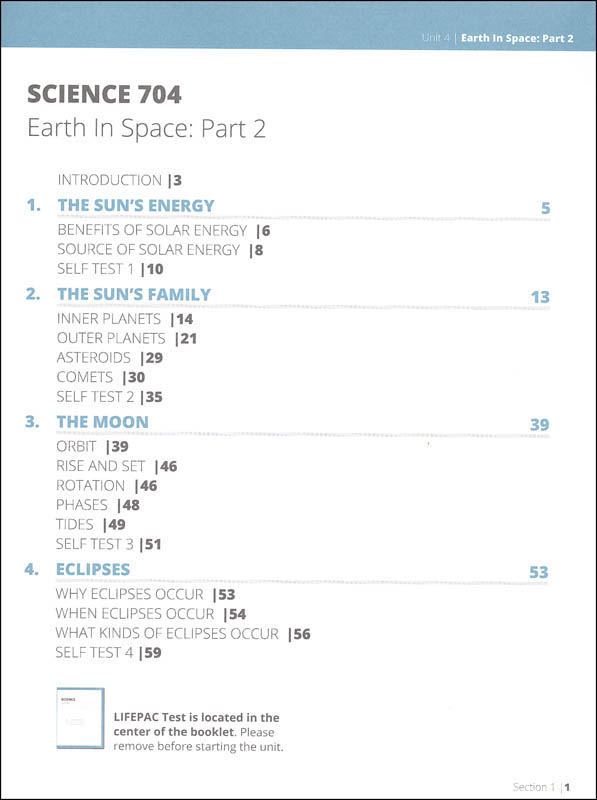Click WHAT KINDS OF ECLIPSES OCCUR entry

click(x=183, y=634)
